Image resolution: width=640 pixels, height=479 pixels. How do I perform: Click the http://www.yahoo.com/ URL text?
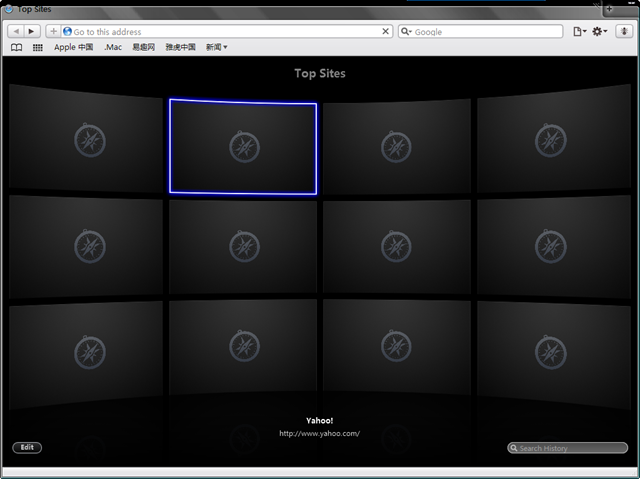(320, 433)
